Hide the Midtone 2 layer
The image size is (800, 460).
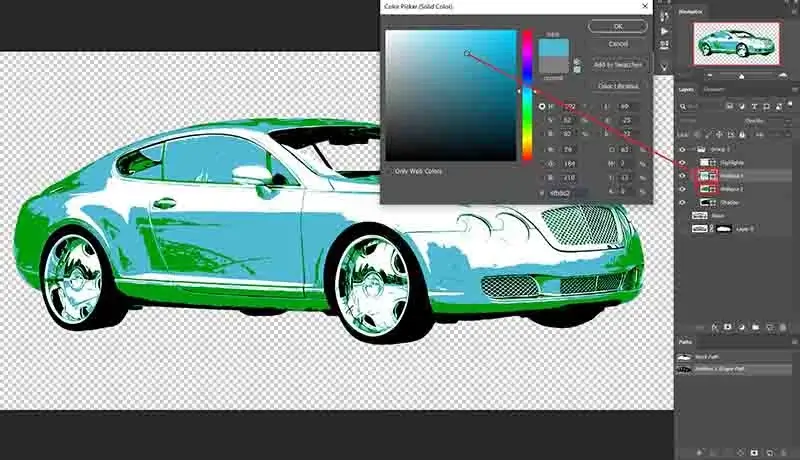[x=682, y=189]
